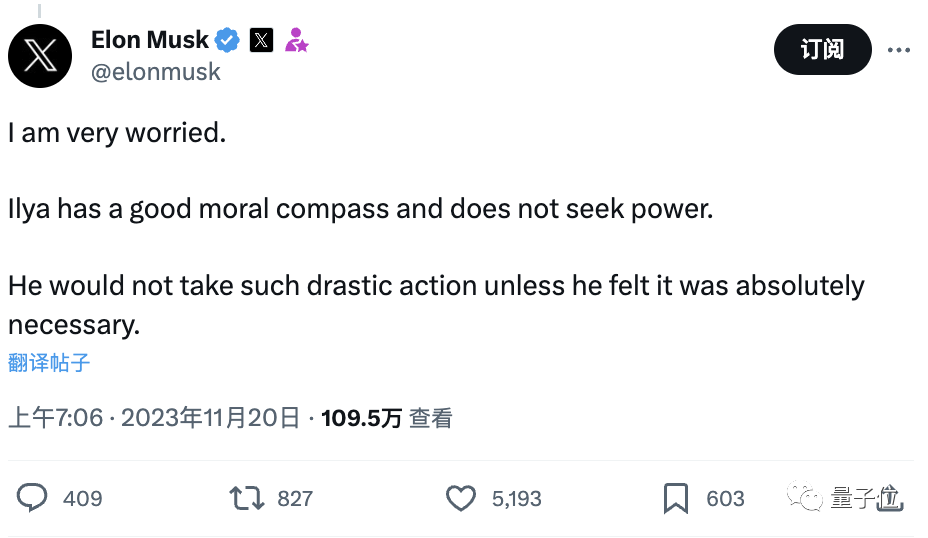Image resolution: width=928 pixels, height=538 pixels.
Task: Click the blue verified checkmark badge
Action: (x=228, y=40)
